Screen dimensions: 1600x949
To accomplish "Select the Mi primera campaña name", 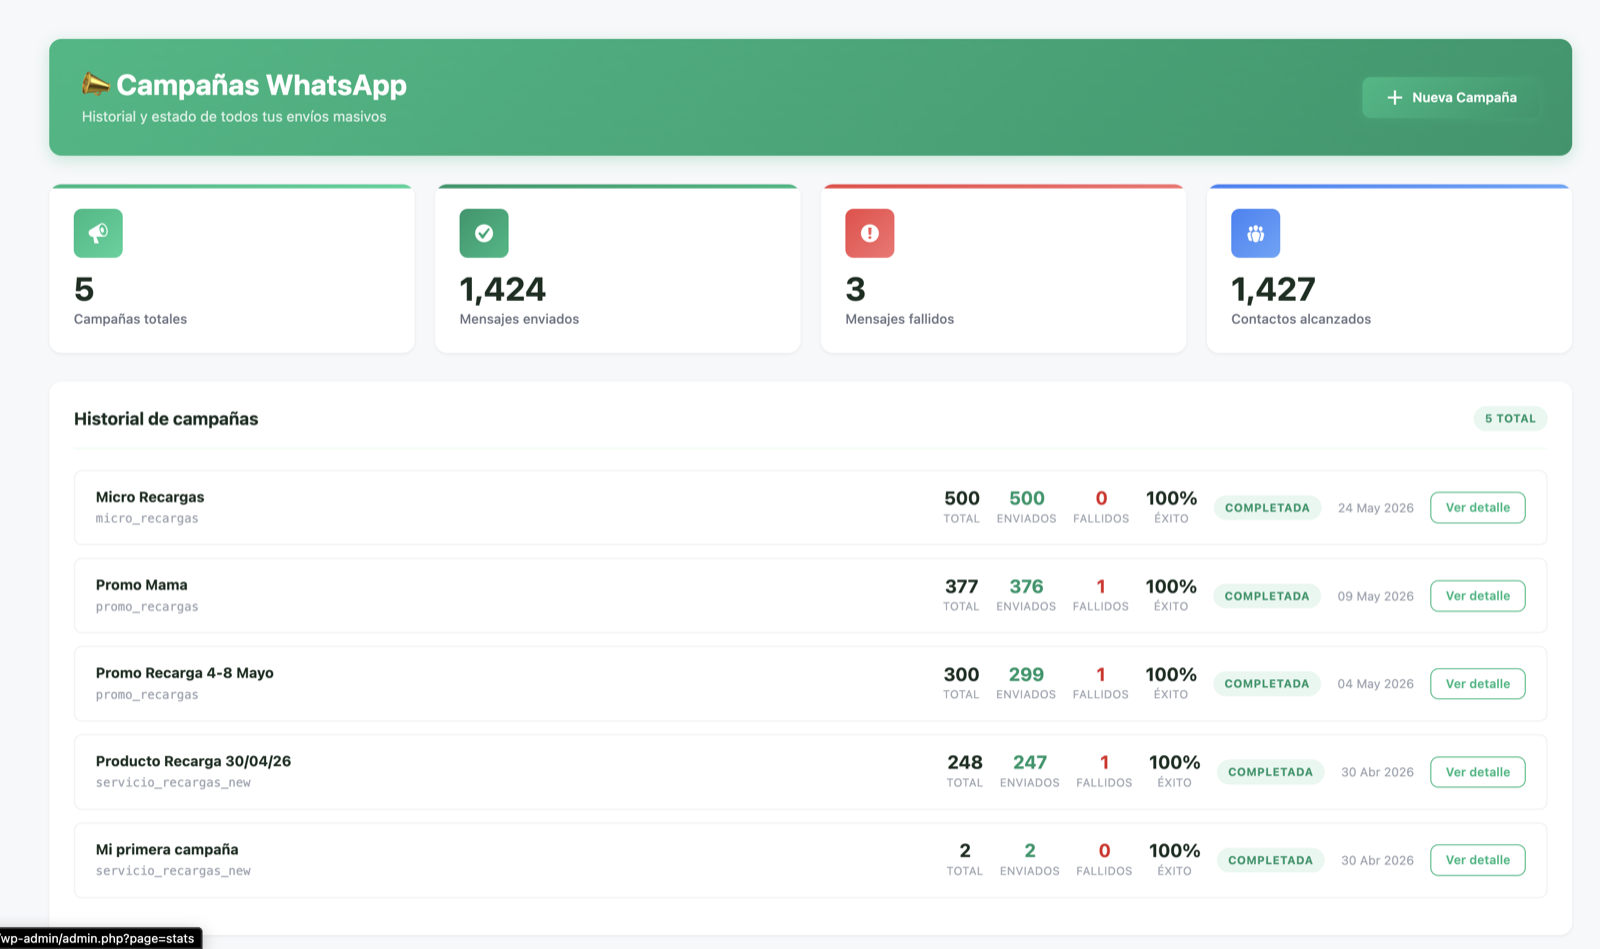I will pos(167,849).
